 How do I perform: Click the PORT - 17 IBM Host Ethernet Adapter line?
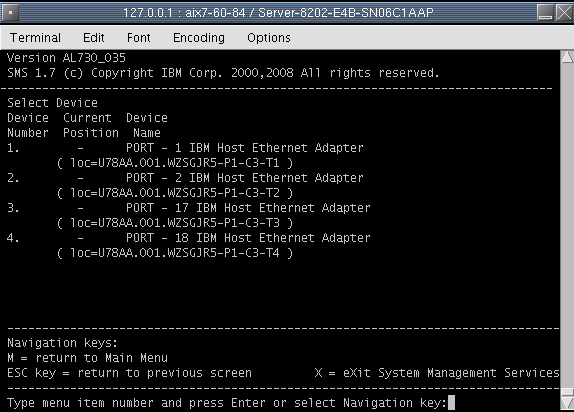tap(248, 208)
